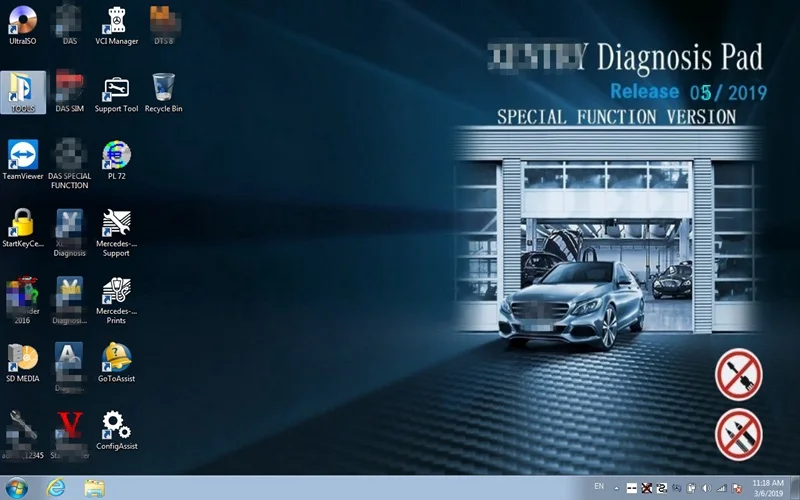
Task: Select the TOOLS folder icon
Action: [22, 88]
